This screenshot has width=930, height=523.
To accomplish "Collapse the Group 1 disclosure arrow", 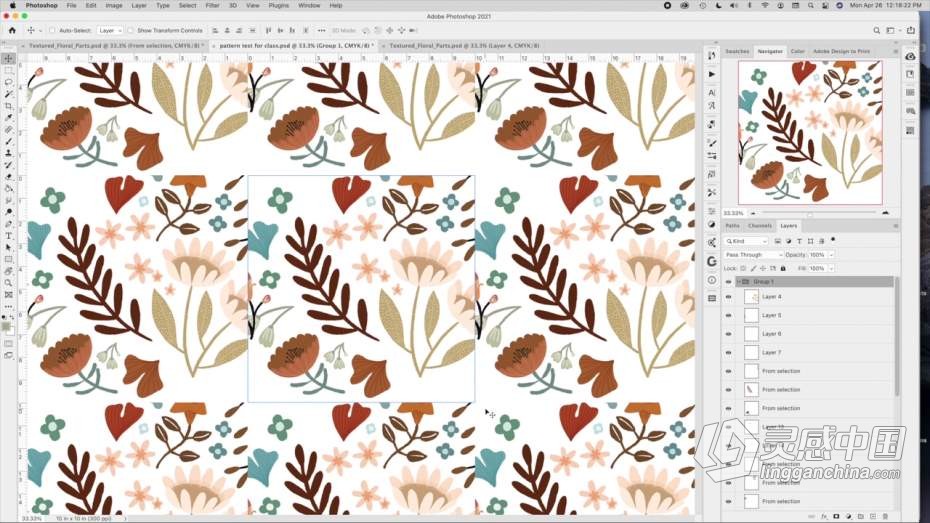I will [739, 282].
